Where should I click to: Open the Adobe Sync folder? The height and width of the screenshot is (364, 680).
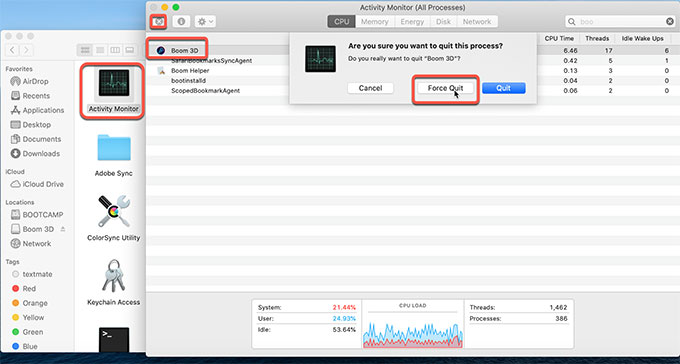114,148
